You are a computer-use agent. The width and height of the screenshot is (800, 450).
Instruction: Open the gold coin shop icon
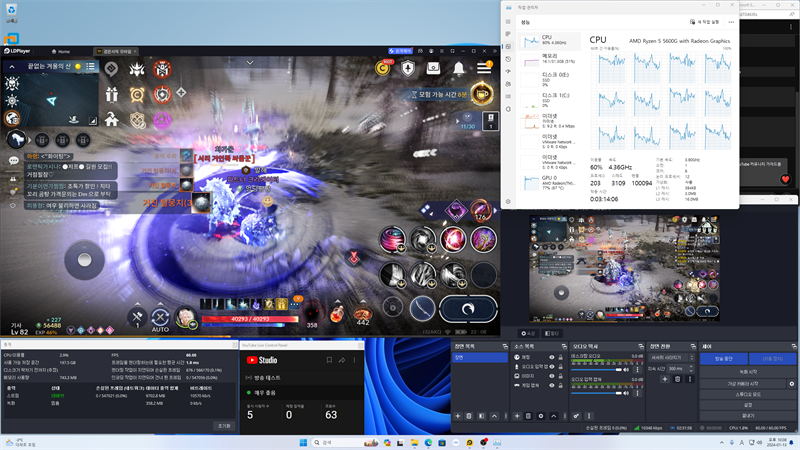pyautogui.click(x=382, y=68)
